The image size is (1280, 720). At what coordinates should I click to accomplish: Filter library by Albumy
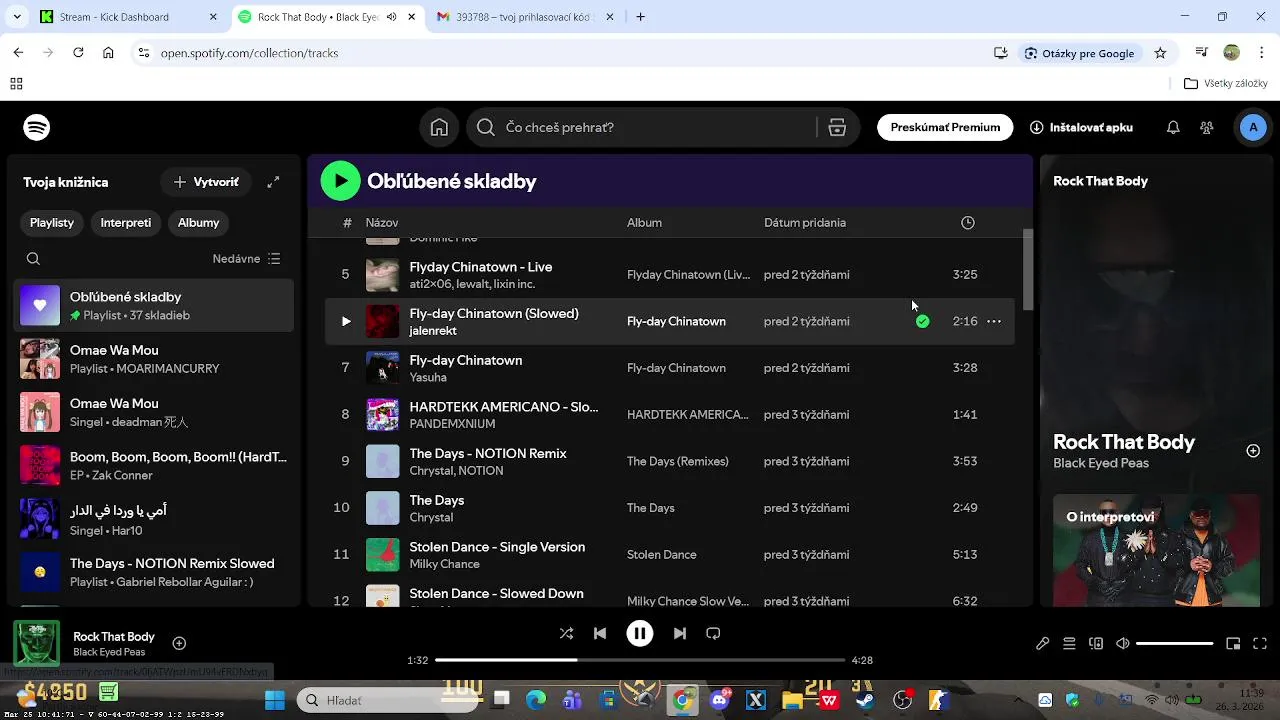click(x=198, y=222)
